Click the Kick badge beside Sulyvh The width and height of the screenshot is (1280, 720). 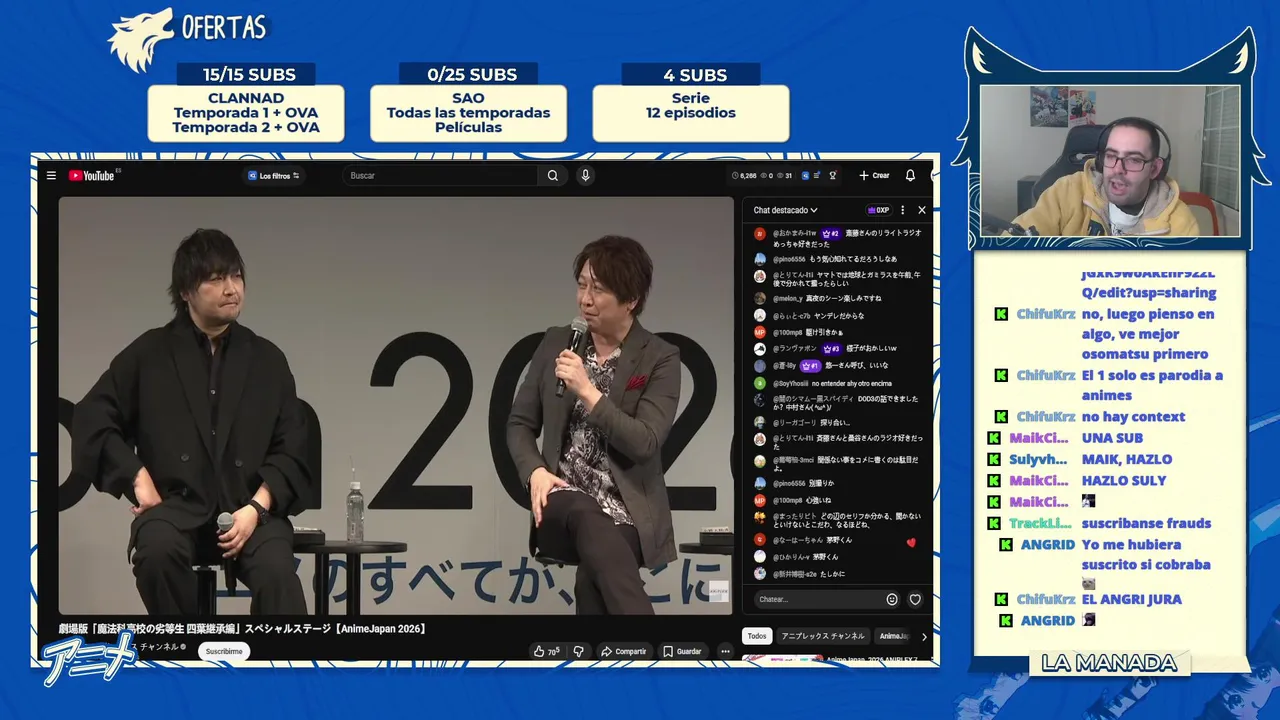click(x=993, y=459)
